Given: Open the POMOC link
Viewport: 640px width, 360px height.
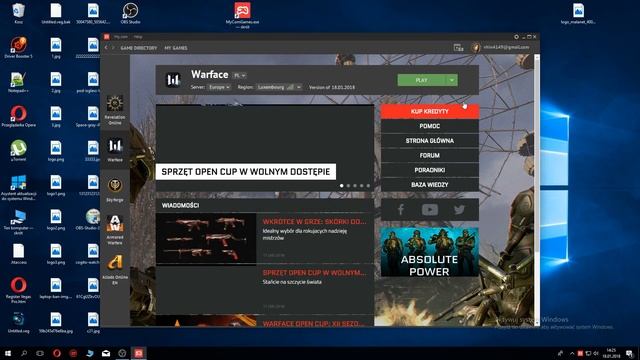Looking at the screenshot, I should [x=430, y=126].
